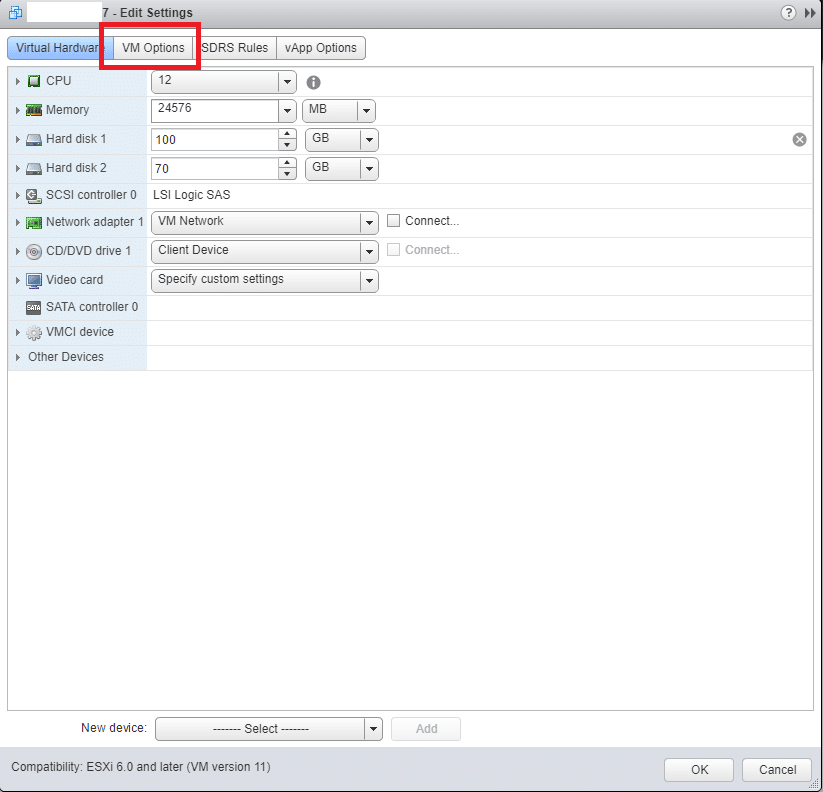Click the Memory value field 24576
Image resolution: width=823 pixels, height=792 pixels.
coord(215,111)
